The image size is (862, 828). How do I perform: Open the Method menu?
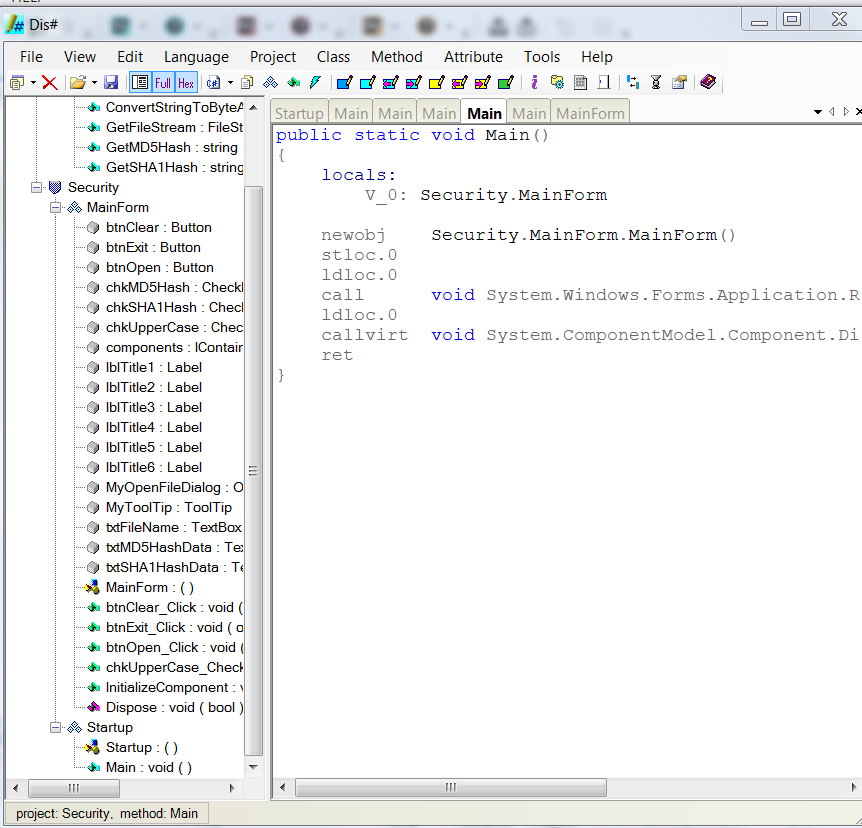pos(396,57)
